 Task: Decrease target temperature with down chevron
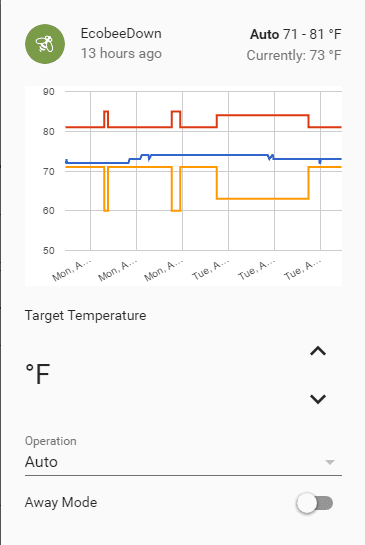coord(318,399)
